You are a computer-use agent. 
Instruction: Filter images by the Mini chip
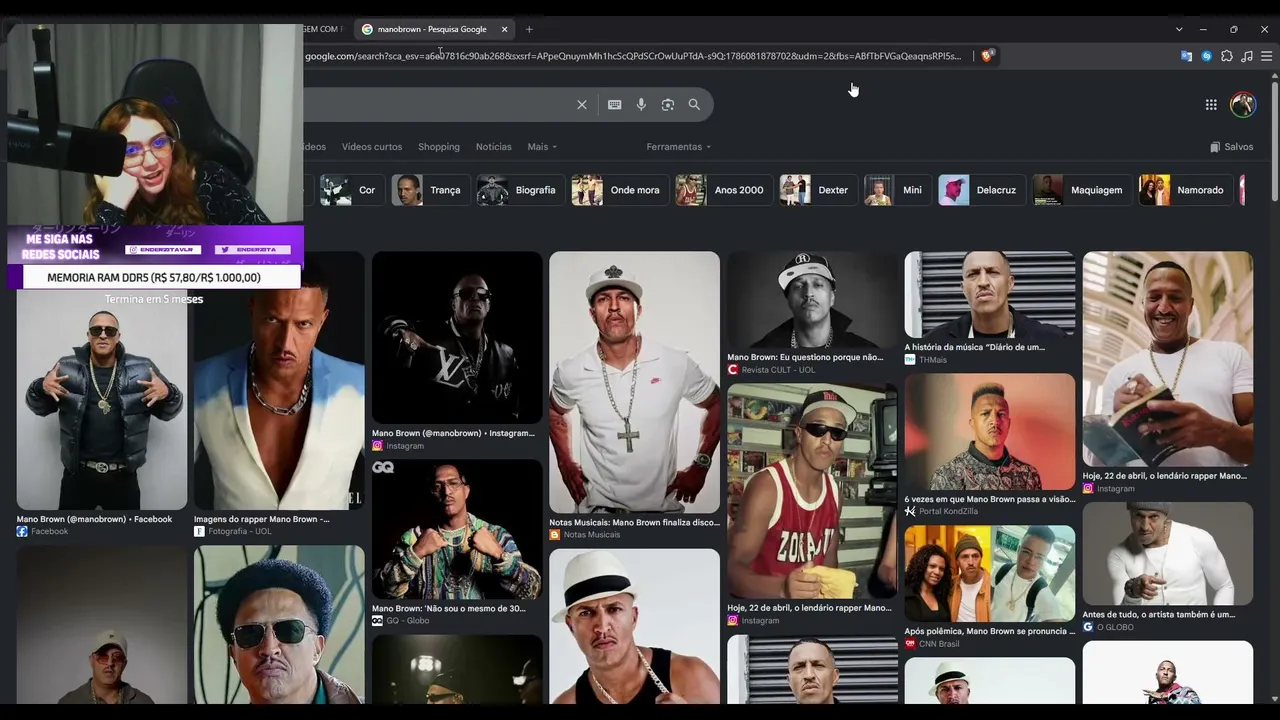(x=896, y=190)
